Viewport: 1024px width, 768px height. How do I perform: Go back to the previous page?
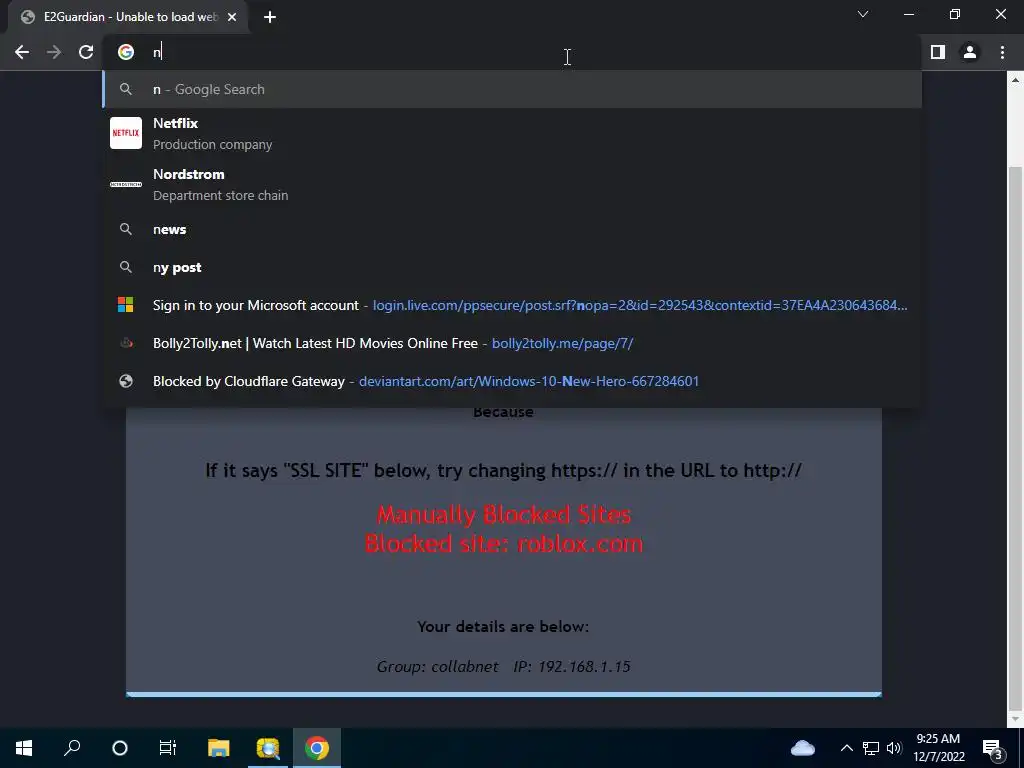[22, 52]
